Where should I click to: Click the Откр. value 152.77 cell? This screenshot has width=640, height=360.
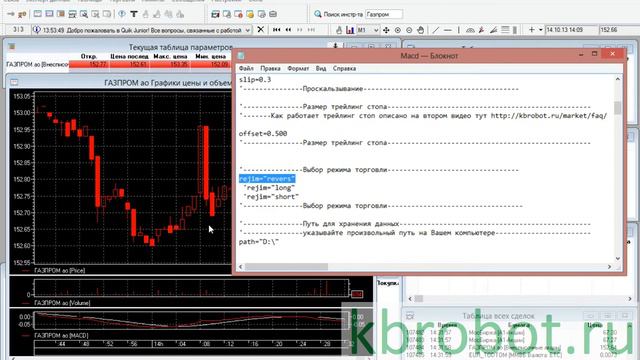[x=89, y=64]
